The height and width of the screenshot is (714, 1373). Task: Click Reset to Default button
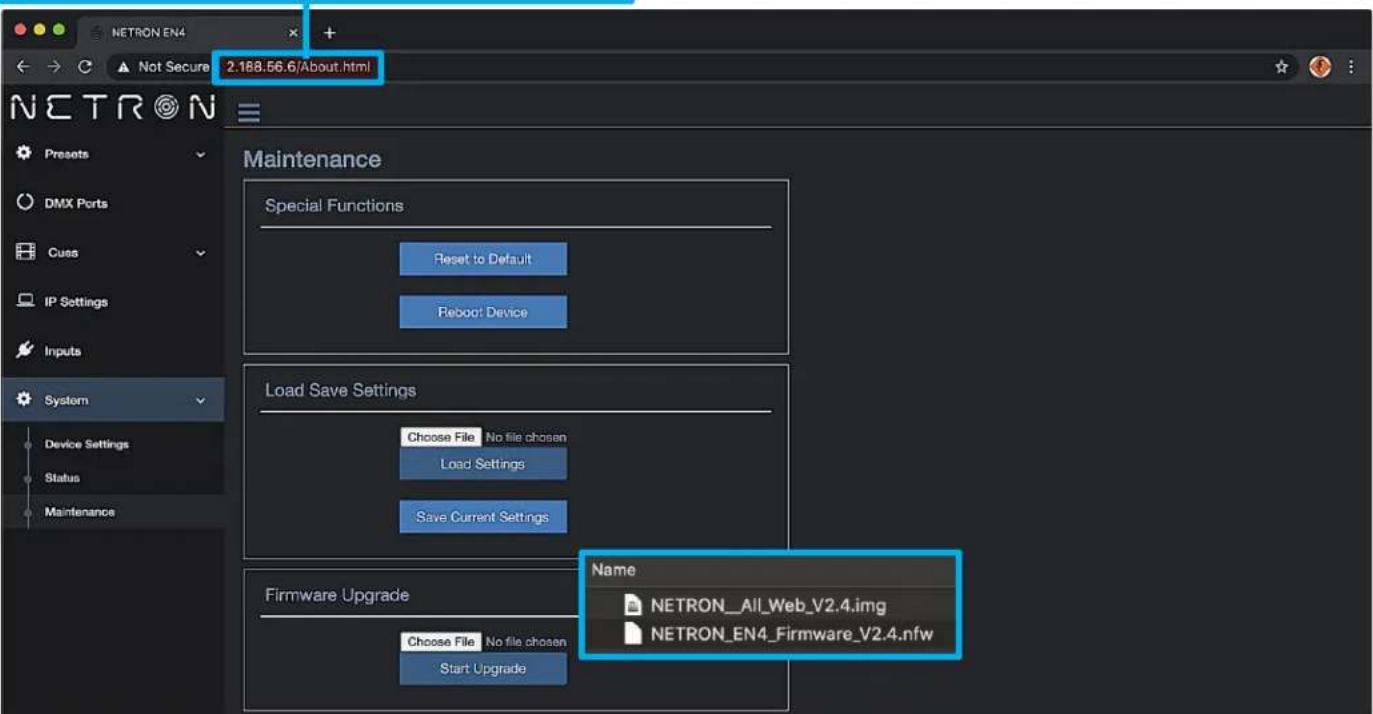[x=483, y=259]
